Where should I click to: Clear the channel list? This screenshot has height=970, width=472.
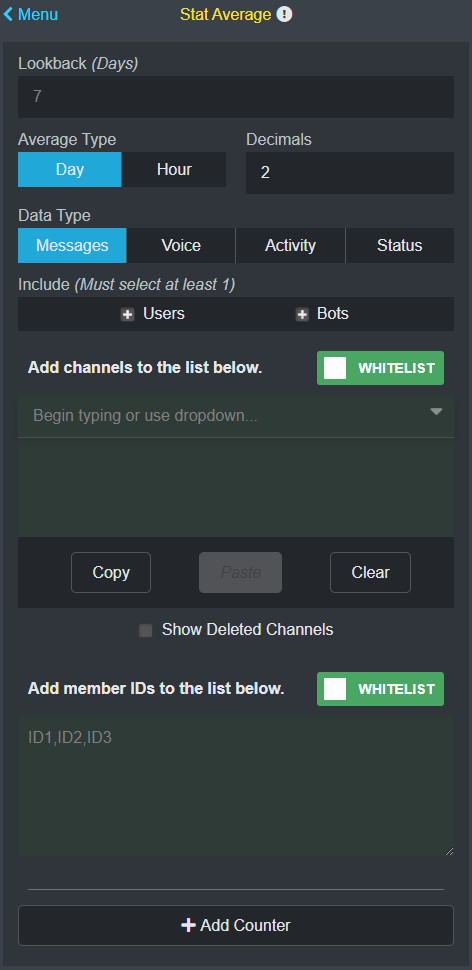[371, 572]
